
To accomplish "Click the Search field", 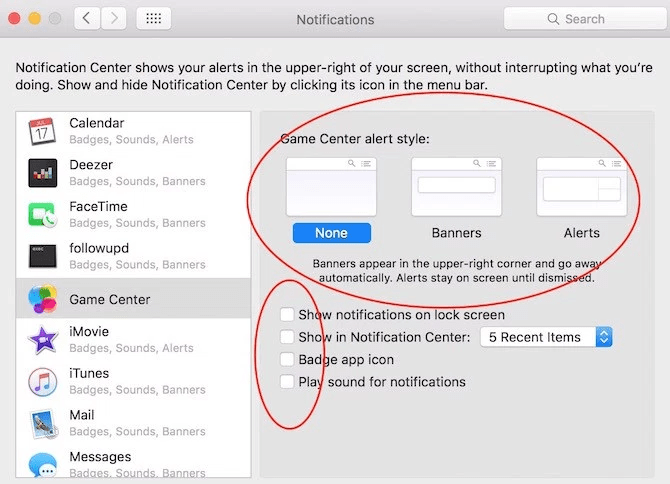I will coord(582,19).
